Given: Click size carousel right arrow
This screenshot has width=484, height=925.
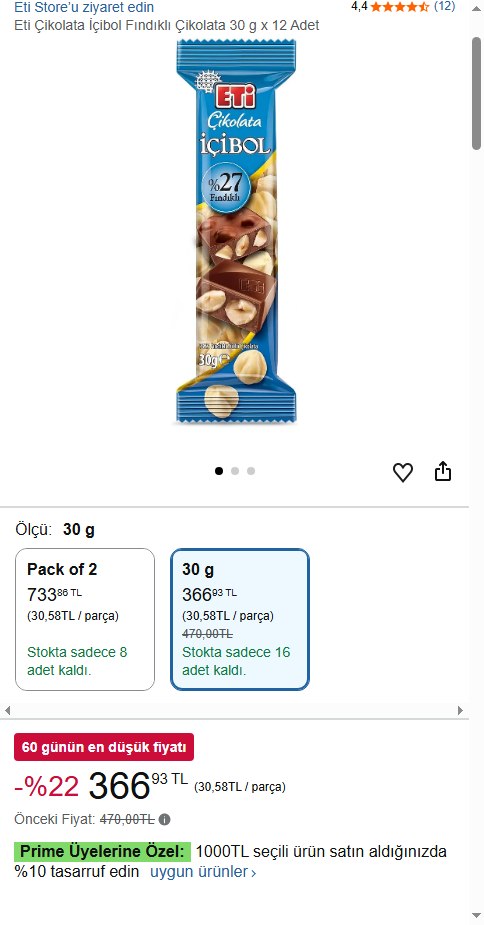Looking at the screenshot, I should 460,710.
